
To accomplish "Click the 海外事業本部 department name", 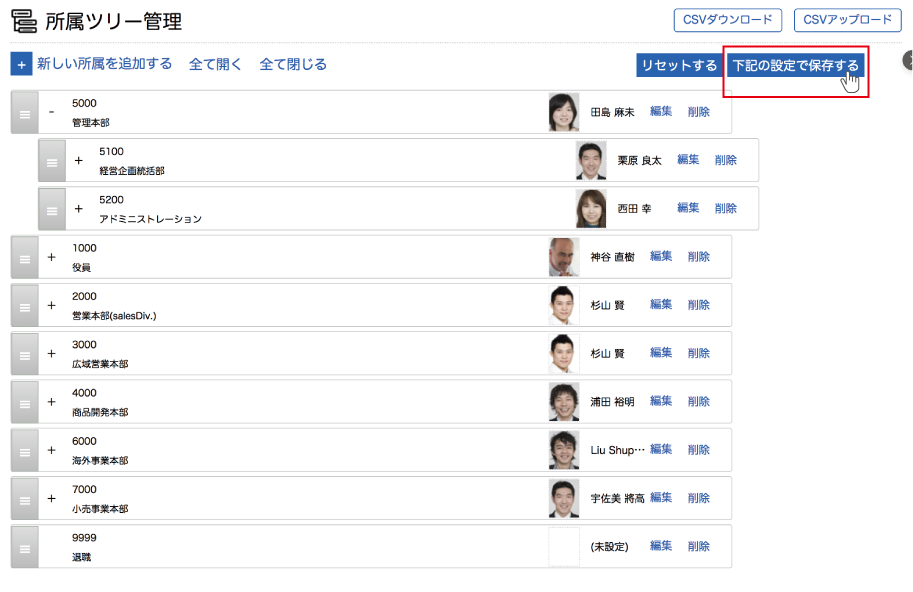I will 100,461.
